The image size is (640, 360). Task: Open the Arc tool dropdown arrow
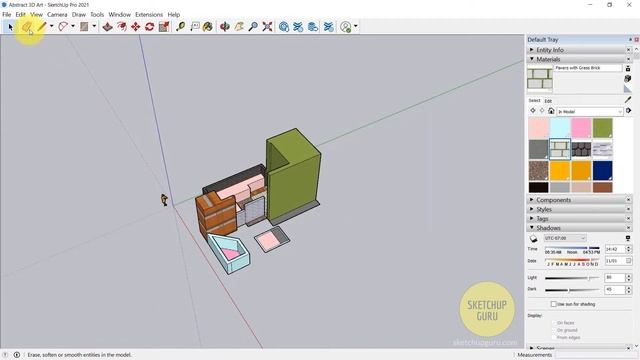73,27
